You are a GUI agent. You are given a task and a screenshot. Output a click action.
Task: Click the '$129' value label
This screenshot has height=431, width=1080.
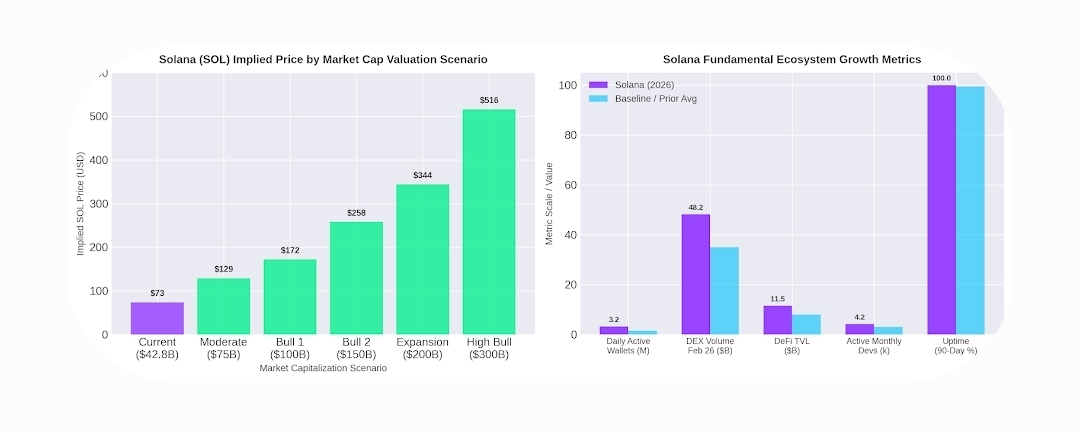click(224, 269)
